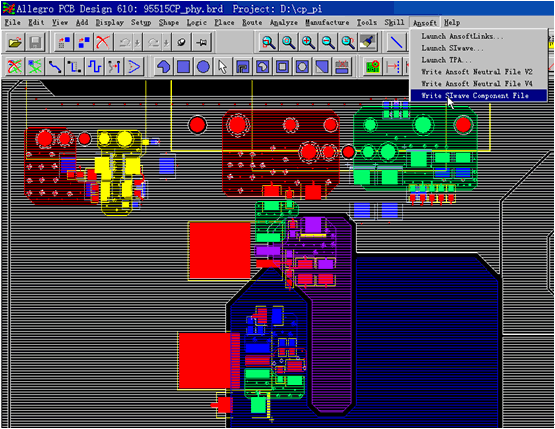Select the polygon shape add tool
Screen dimensions: 555x429
point(163,67)
